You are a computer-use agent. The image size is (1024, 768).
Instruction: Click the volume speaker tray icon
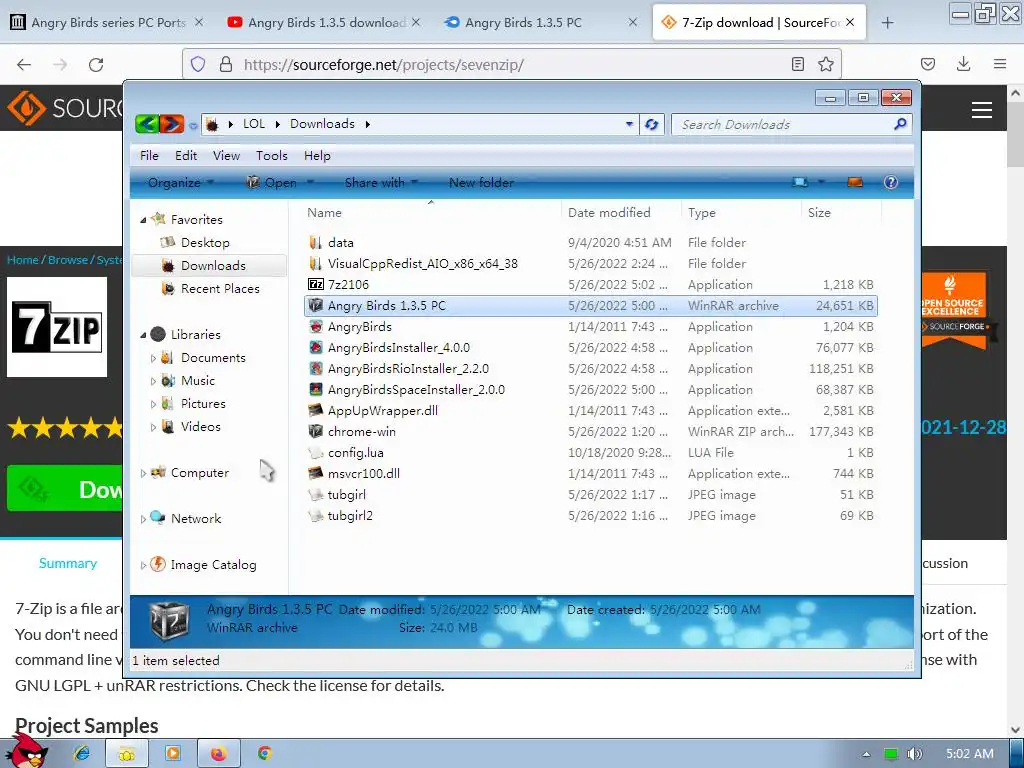pyautogui.click(x=915, y=754)
